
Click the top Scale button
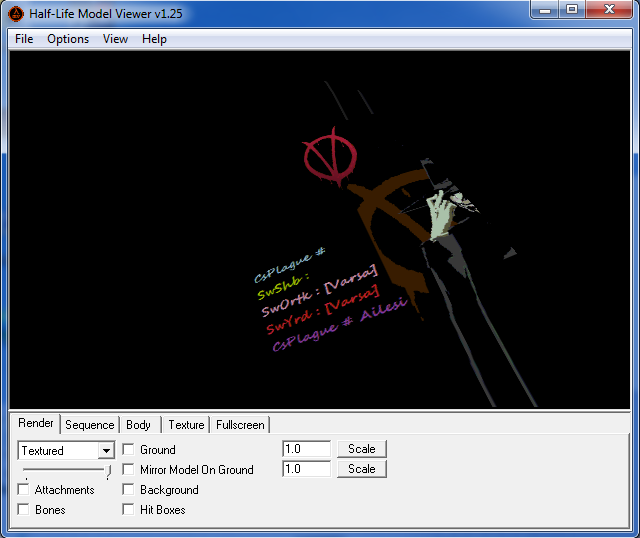pyautogui.click(x=361, y=449)
